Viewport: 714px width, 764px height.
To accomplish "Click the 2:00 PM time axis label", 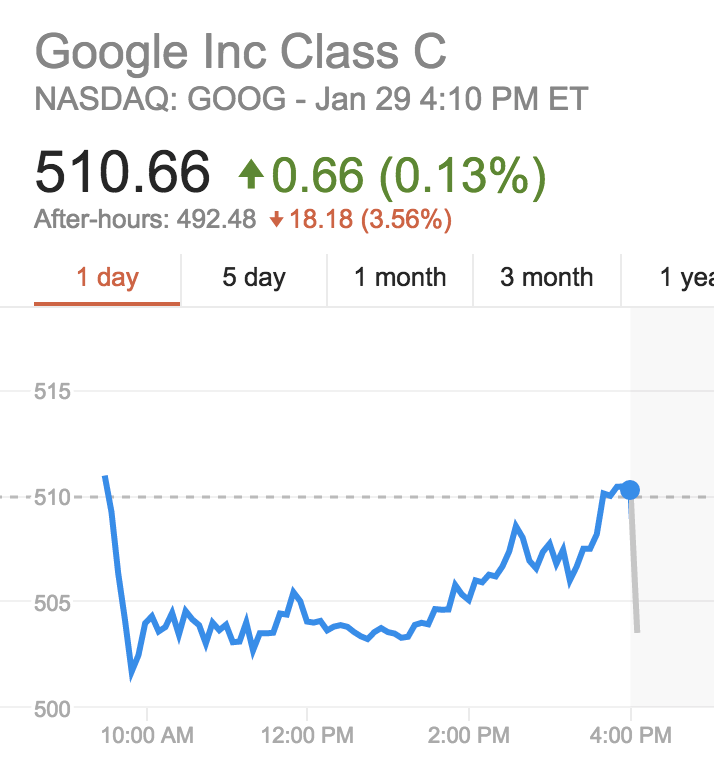I will 468,737.
